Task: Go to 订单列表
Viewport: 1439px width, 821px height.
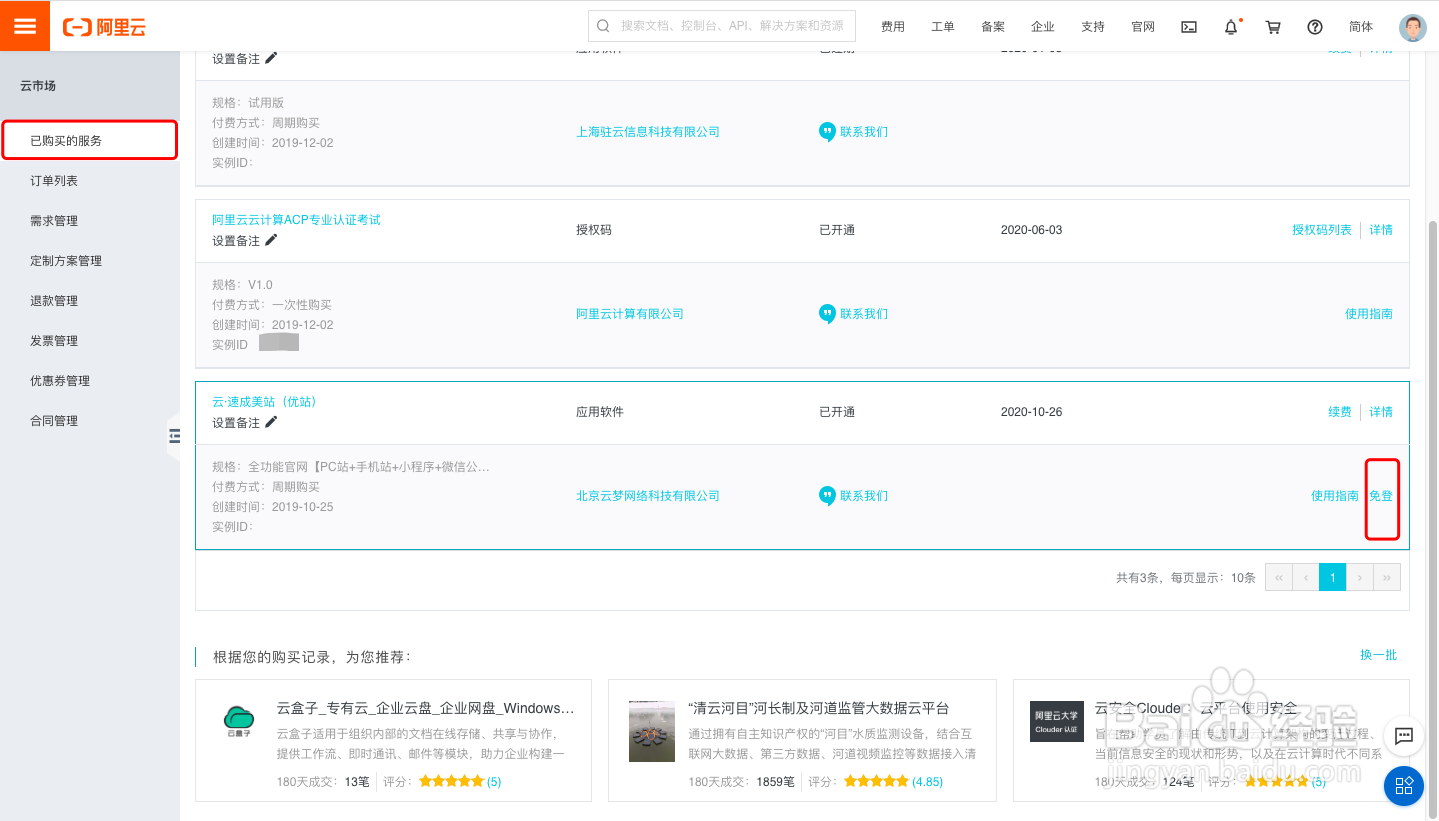Action: [54, 181]
